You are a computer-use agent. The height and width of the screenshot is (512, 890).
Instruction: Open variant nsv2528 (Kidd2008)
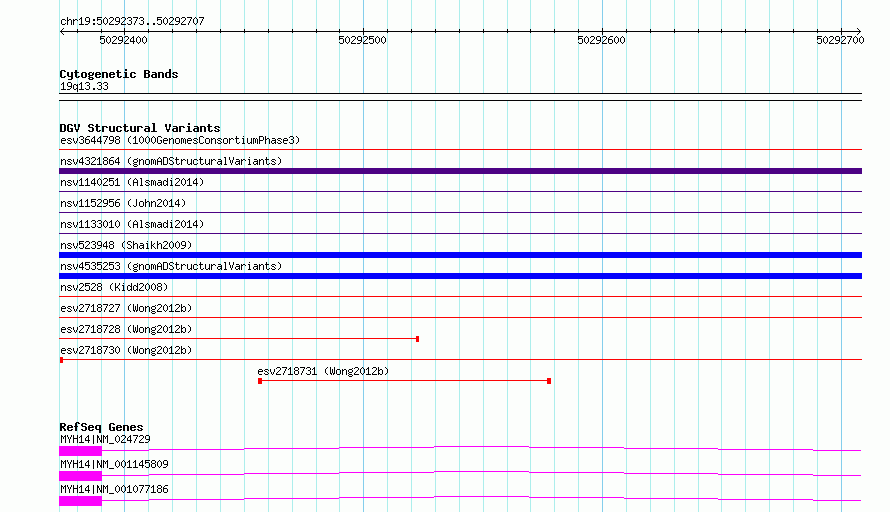pos(114,287)
